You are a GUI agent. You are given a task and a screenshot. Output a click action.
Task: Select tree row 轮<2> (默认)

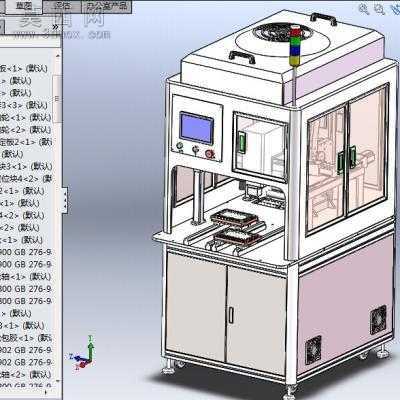point(26,129)
